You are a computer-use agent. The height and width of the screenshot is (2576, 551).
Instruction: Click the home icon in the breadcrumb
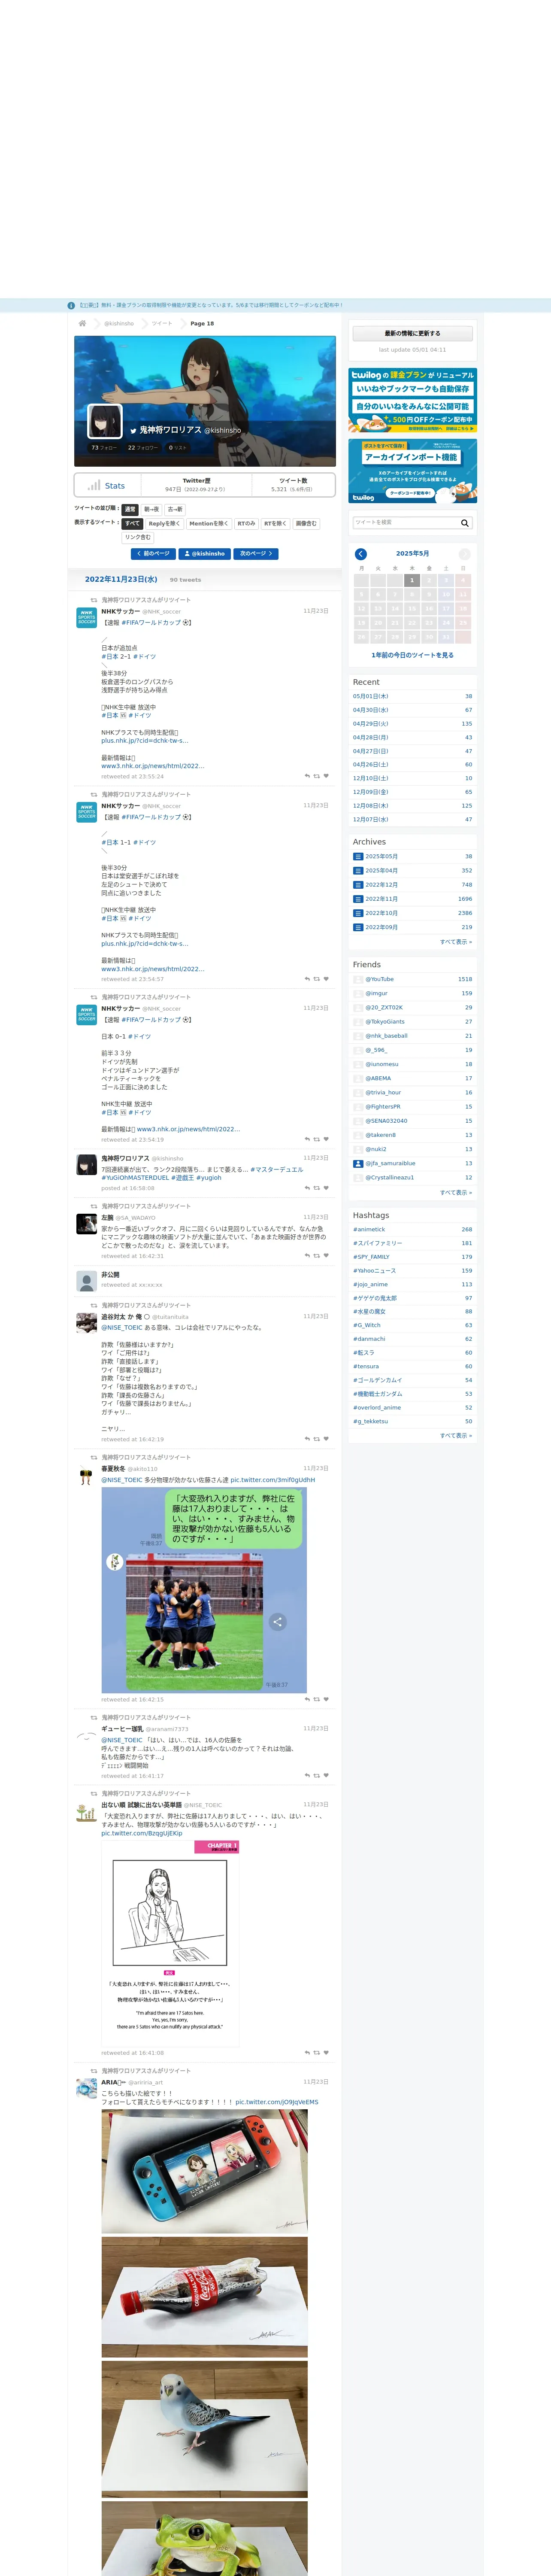coord(82,323)
